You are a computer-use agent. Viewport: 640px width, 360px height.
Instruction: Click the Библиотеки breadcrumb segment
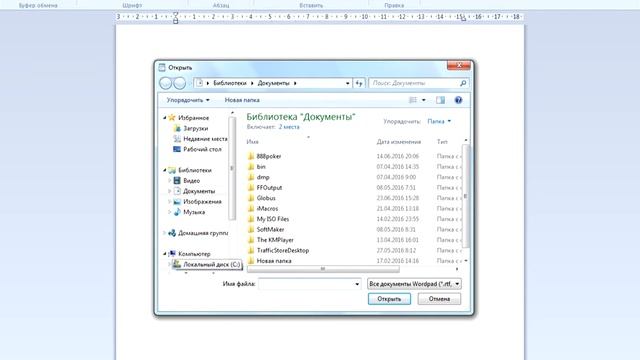(230, 83)
